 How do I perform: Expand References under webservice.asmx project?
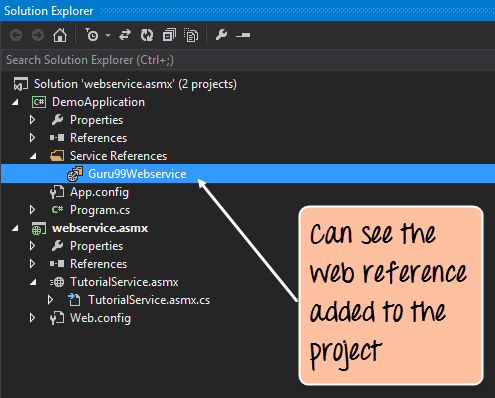click(32, 264)
